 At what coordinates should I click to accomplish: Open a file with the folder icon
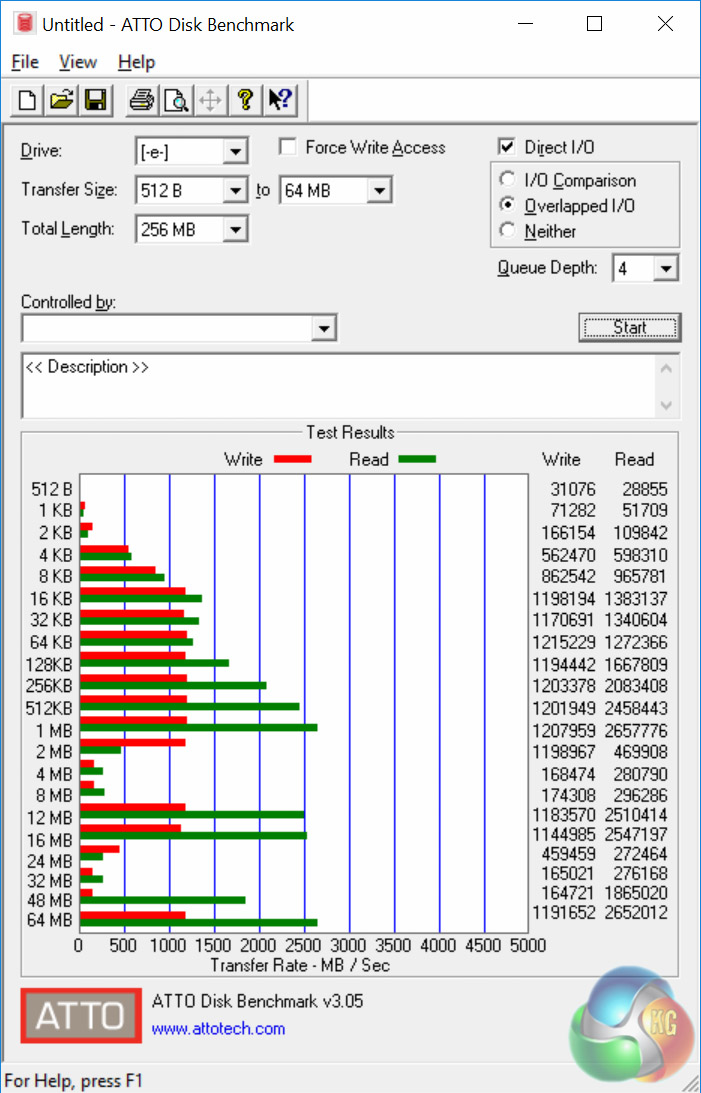point(61,100)
